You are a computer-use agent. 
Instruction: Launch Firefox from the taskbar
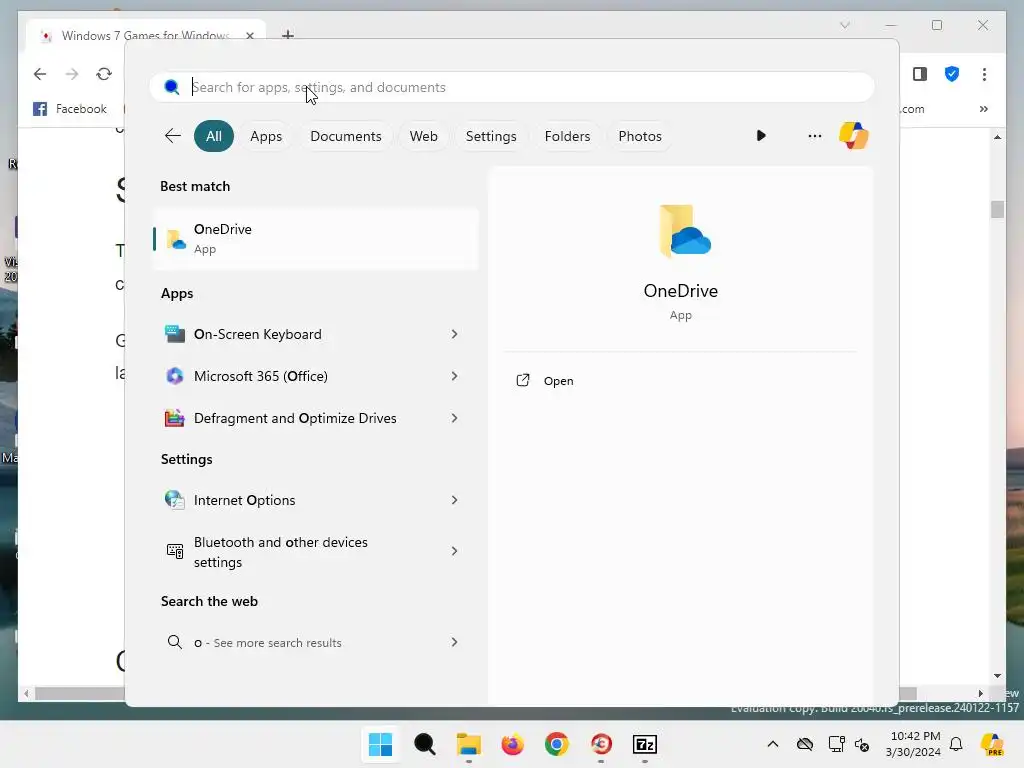coord(513,744)
